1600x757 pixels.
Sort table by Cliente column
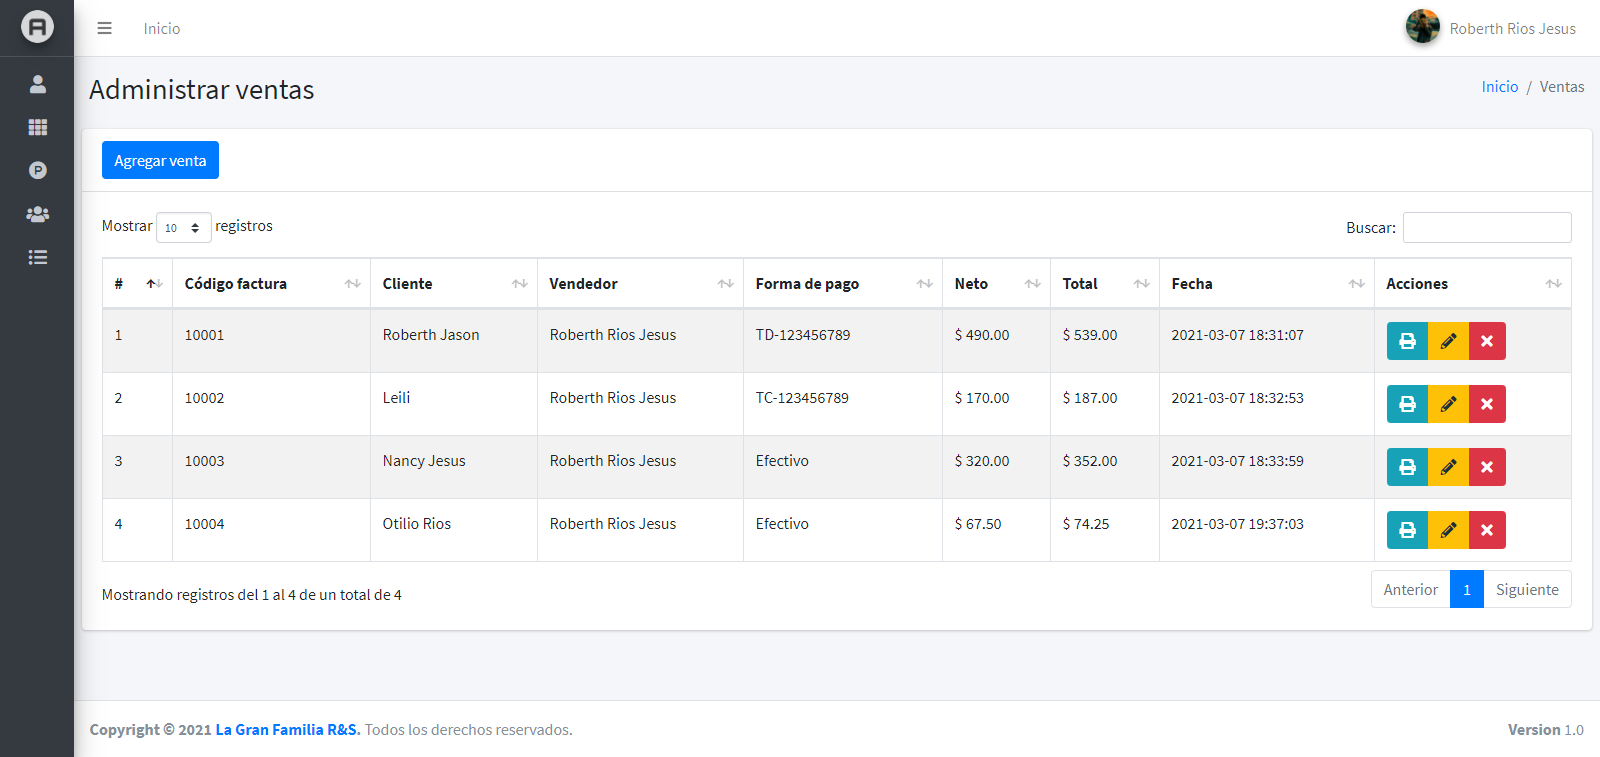click(x=453, y=284)
